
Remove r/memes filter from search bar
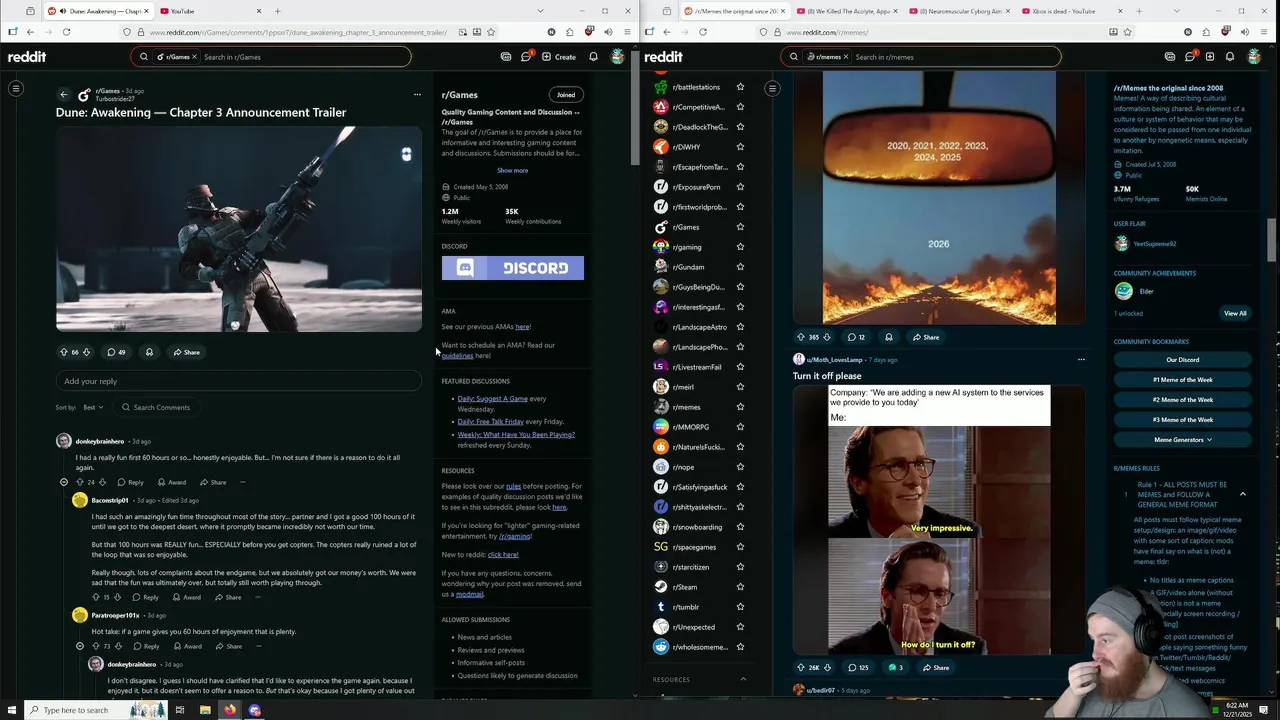point(845,57)
